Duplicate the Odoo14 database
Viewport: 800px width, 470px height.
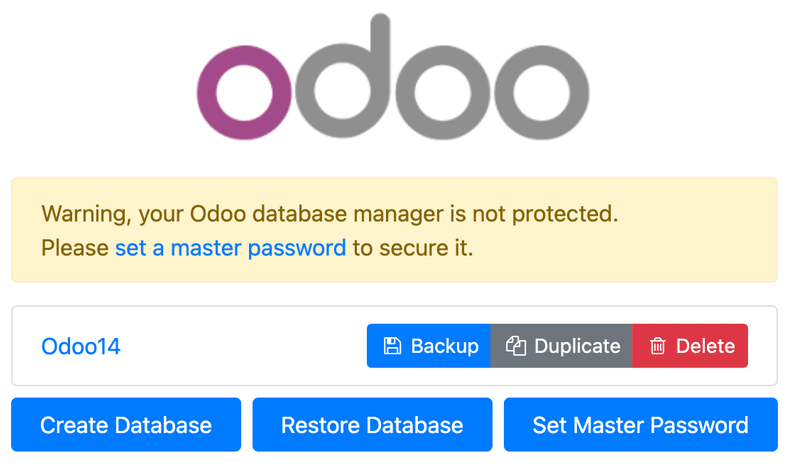point(561,346)
